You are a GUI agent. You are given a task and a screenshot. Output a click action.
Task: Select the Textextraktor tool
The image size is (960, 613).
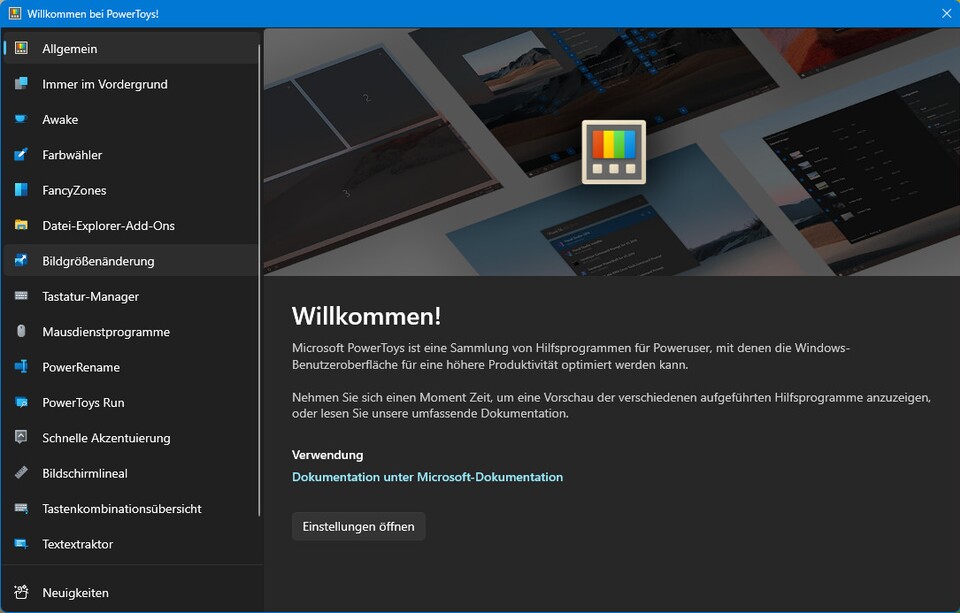point(80,544)
